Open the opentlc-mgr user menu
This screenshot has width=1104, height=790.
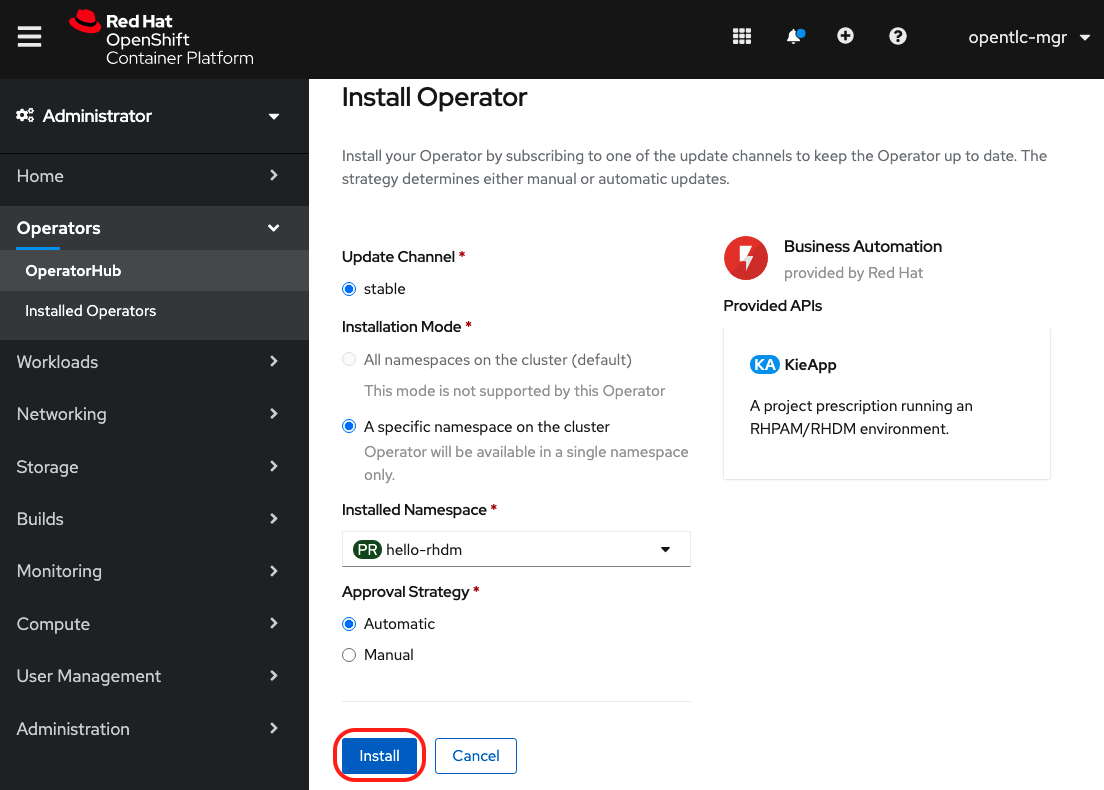(x=1028, y=38)
